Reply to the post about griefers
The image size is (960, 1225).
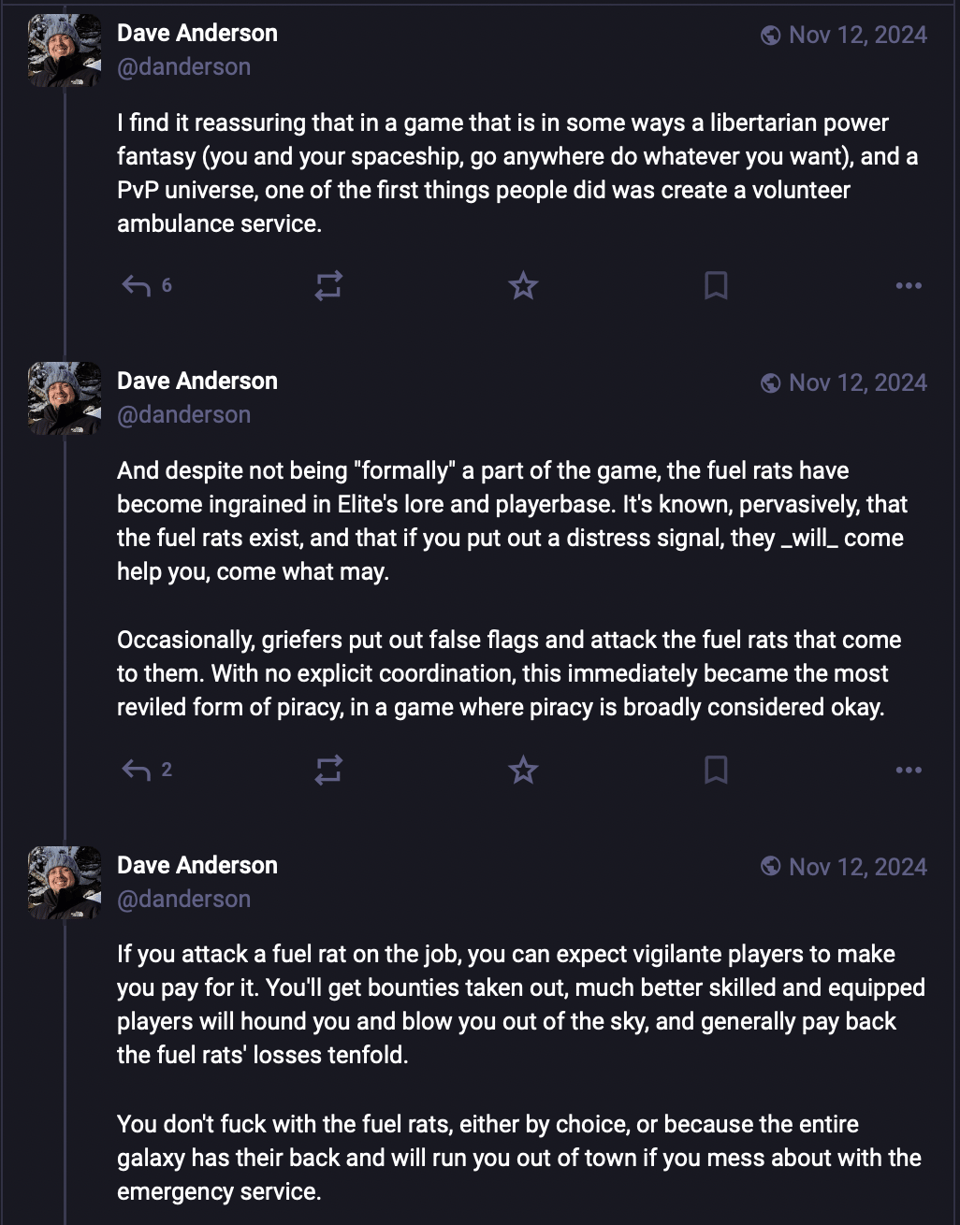point(136,770)
